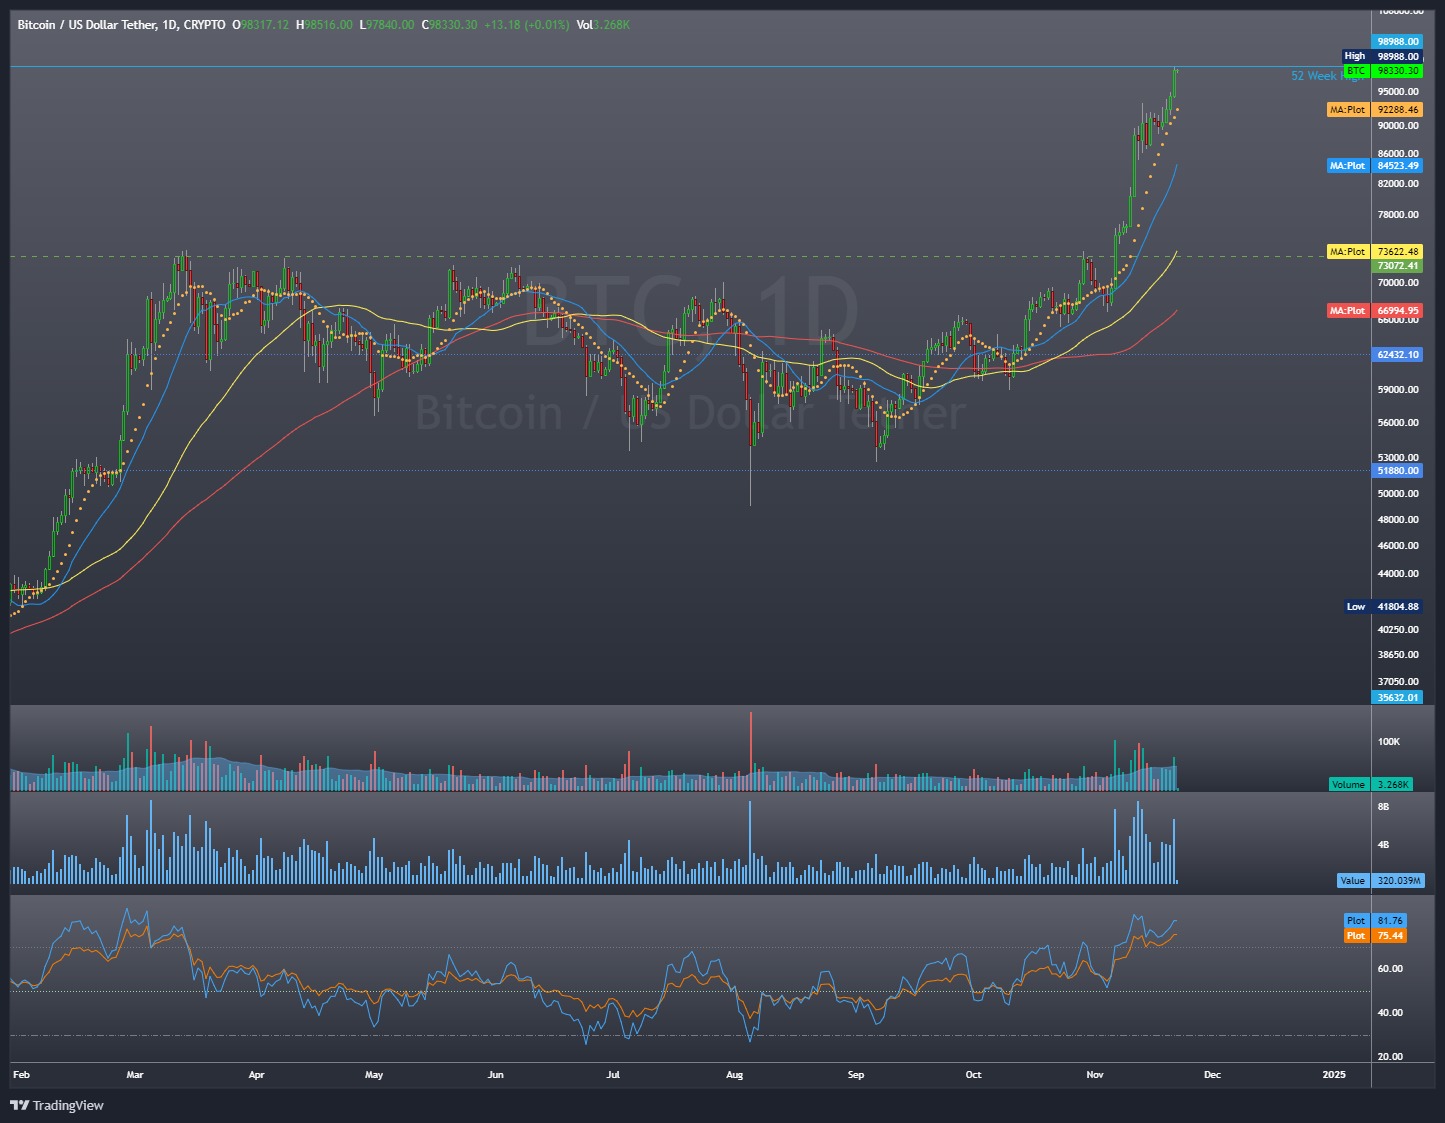Click the 56000.00 price axis tick
This screenshot has width=1445, height=1123.
point(1398,423)
